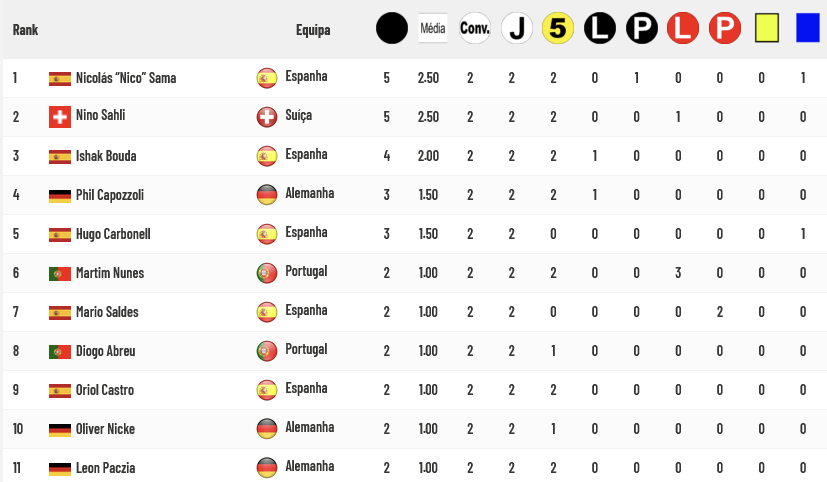827x482 pixels.
Task: Sort by yellow 5 ball icon
Action: [558, 28]
